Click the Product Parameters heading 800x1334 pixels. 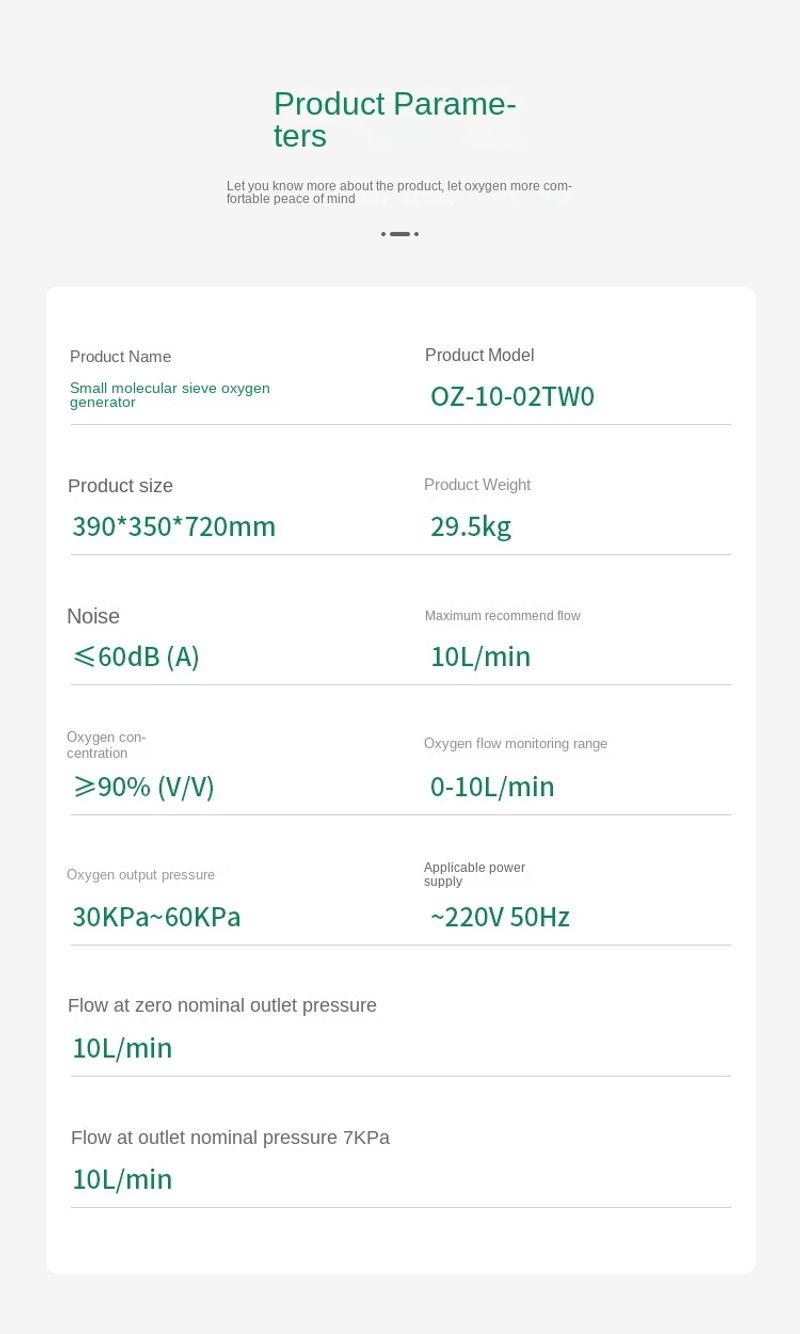pos(394,119)
